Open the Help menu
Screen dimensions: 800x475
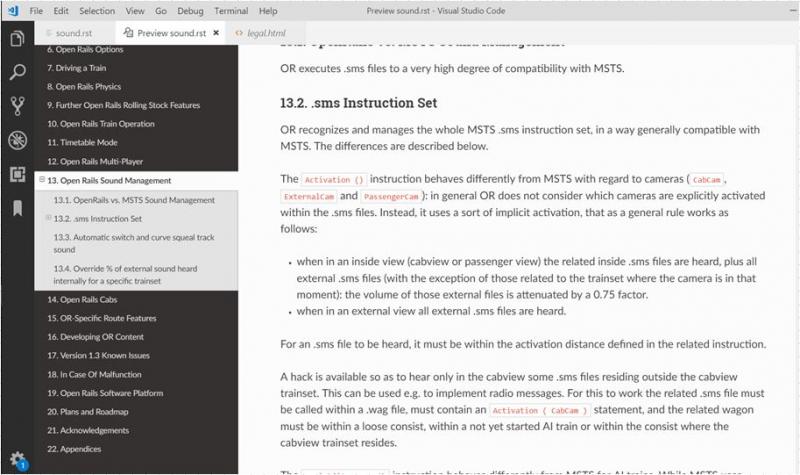tap(268, 11)
